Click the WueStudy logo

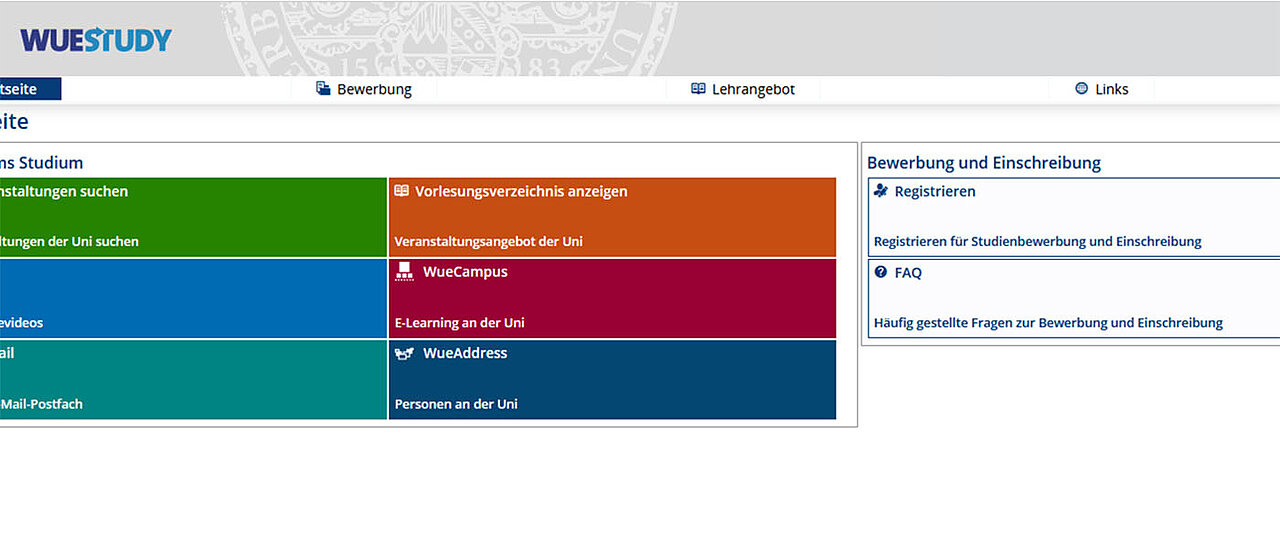[x=96, y=40]
